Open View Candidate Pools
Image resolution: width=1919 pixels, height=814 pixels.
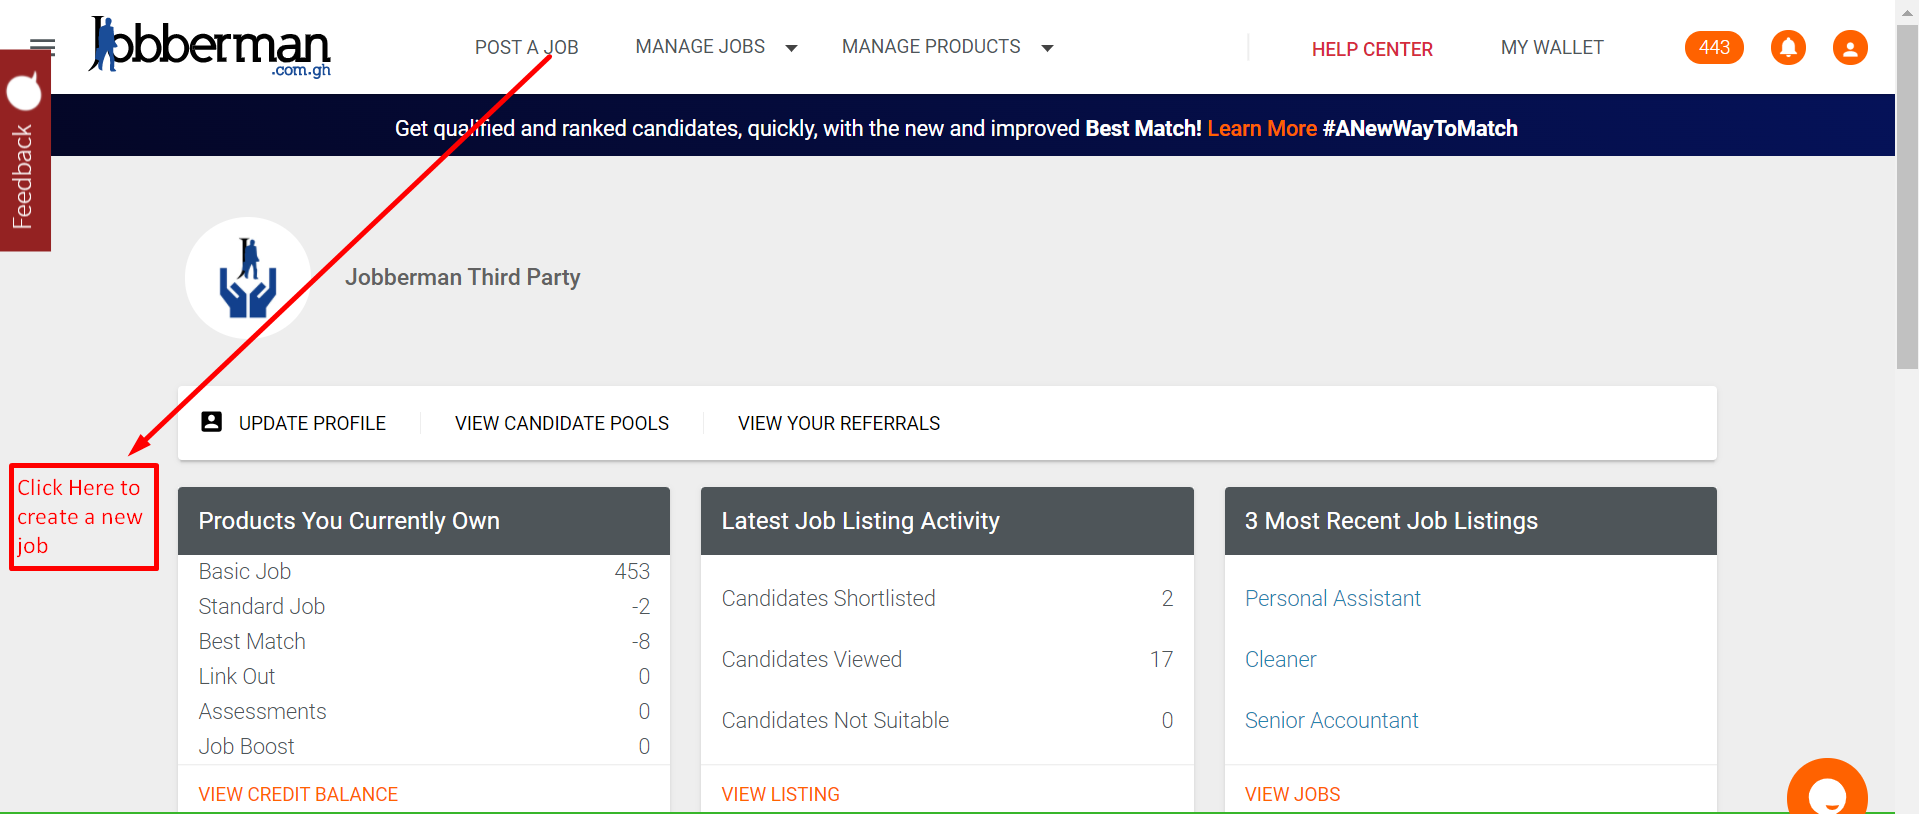click(x=562, y=423)
